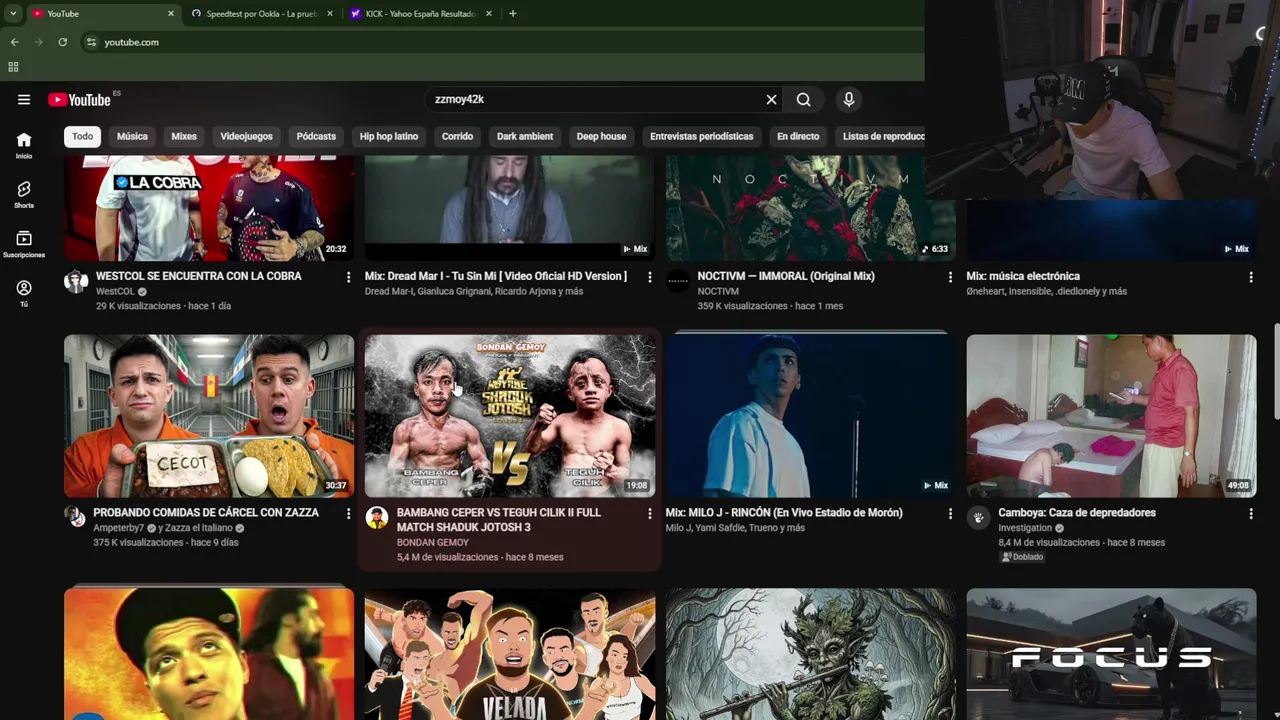Open title WESTCOL SE ENCUENTRA CON LA COBRA
Screen dimensions: 1280x720
pos(198,276)
